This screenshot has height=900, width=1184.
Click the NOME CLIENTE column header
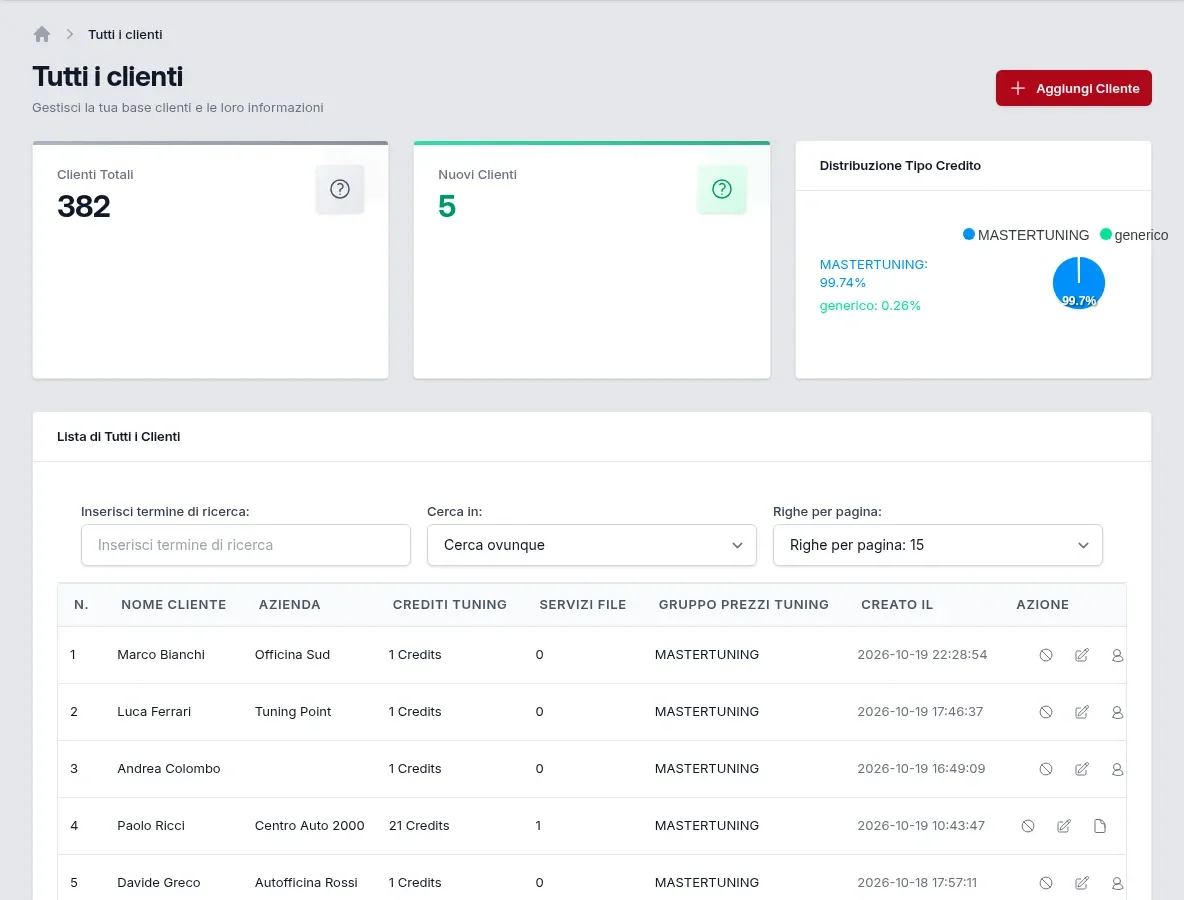click(174, 605)
